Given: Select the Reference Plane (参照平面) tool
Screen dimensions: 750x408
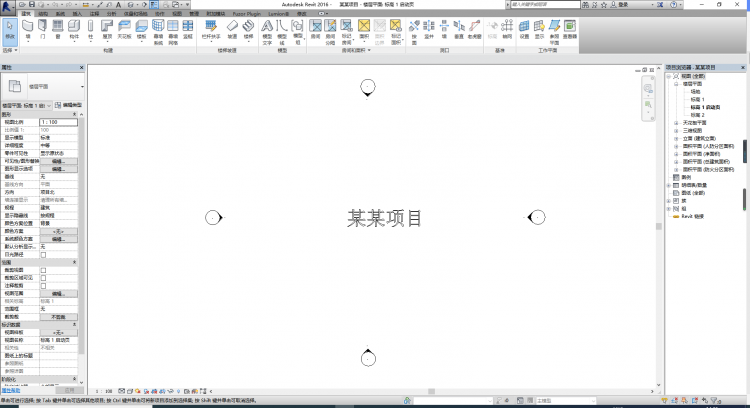Looking at the screenshot, I should pos(554,32).
